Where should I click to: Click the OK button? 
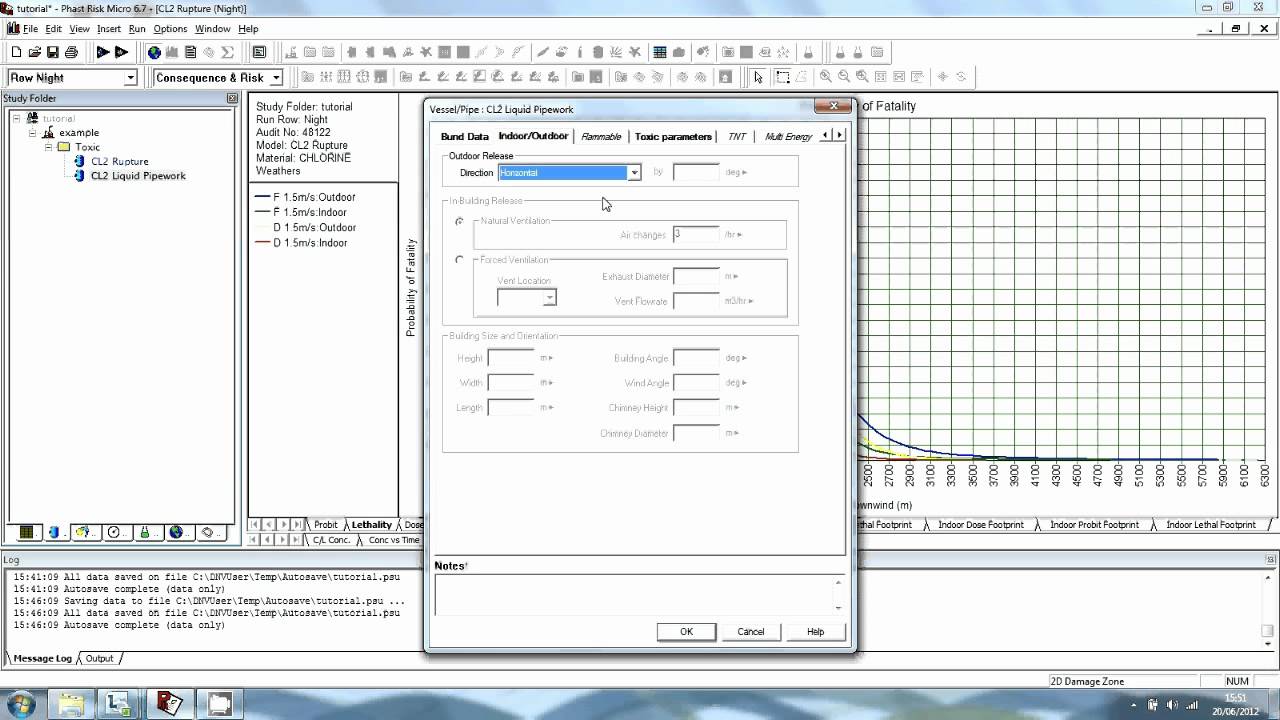coord(686,631)
